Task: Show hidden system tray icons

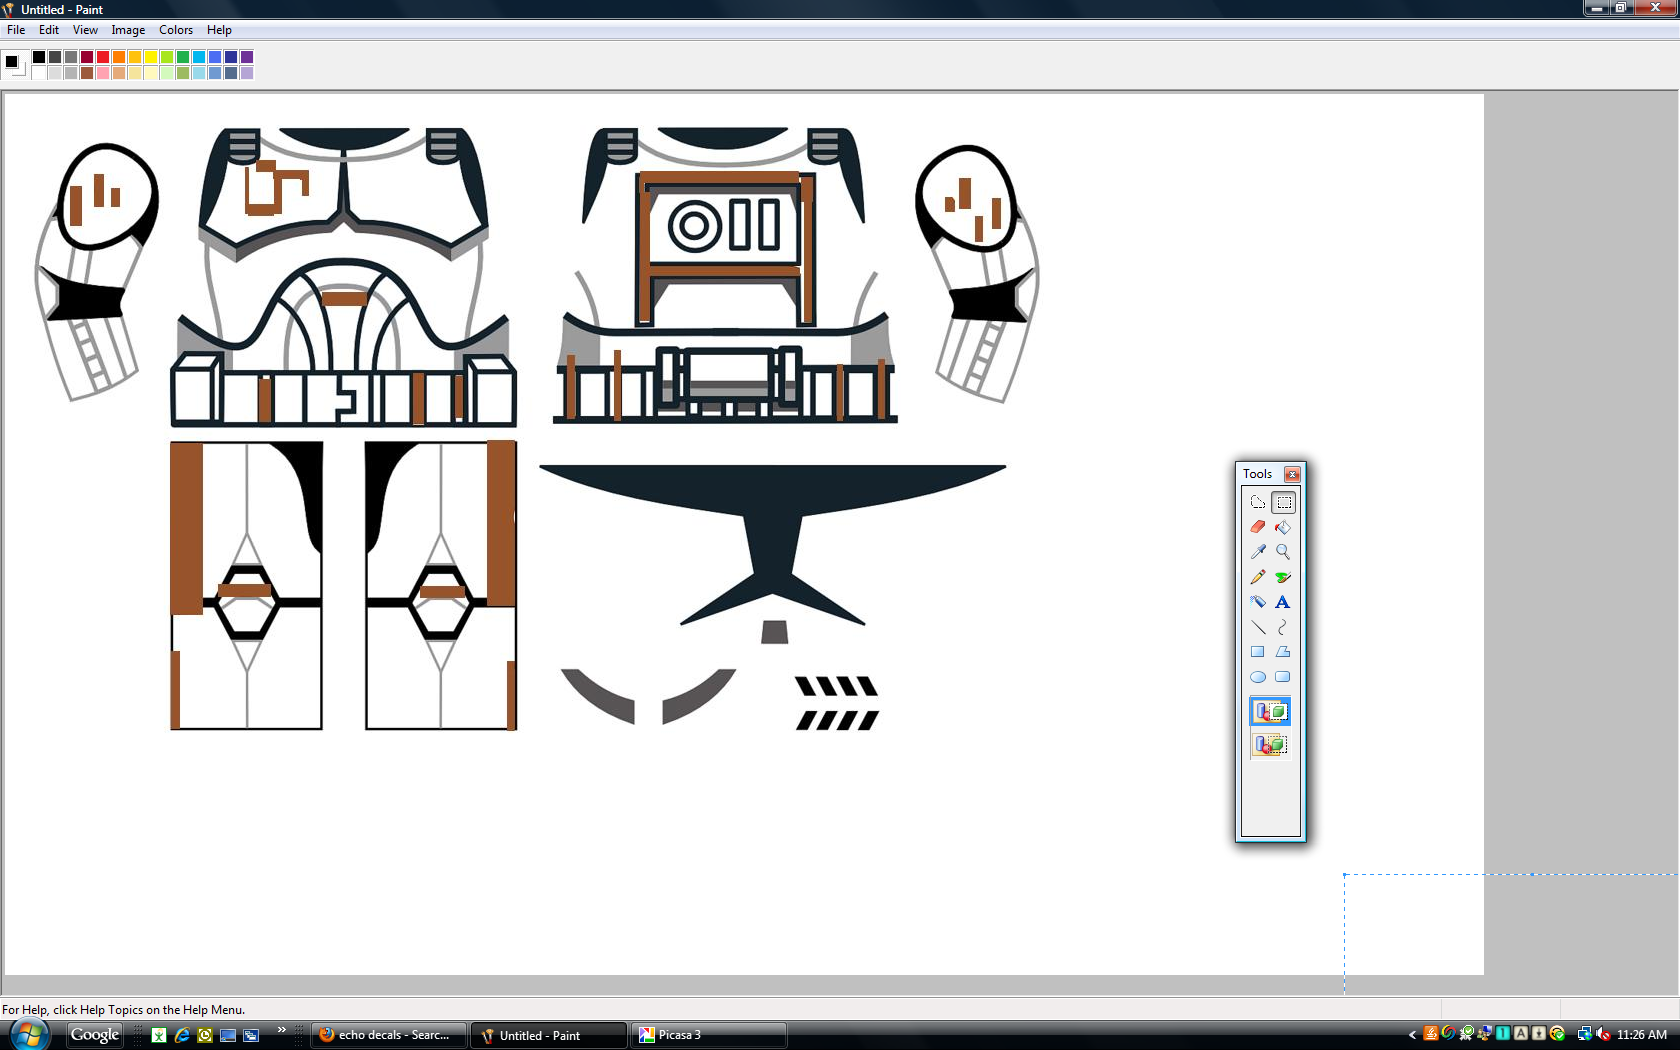Action: 1412,1035
